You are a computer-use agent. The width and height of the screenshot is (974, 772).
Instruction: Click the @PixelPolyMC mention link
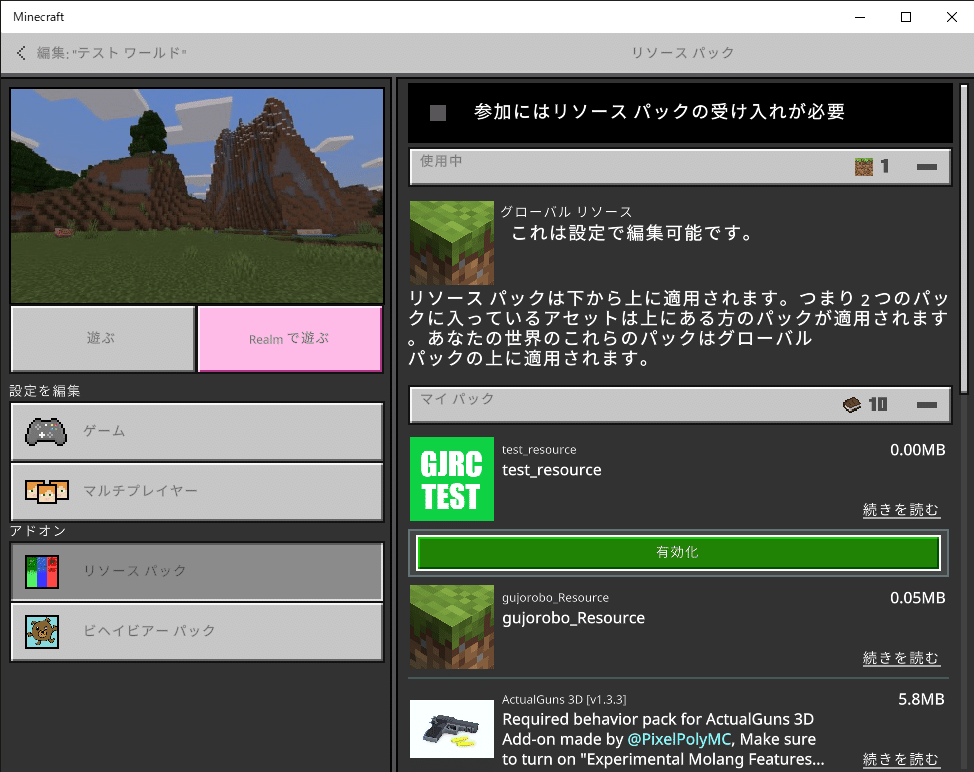tap(679, 739)
